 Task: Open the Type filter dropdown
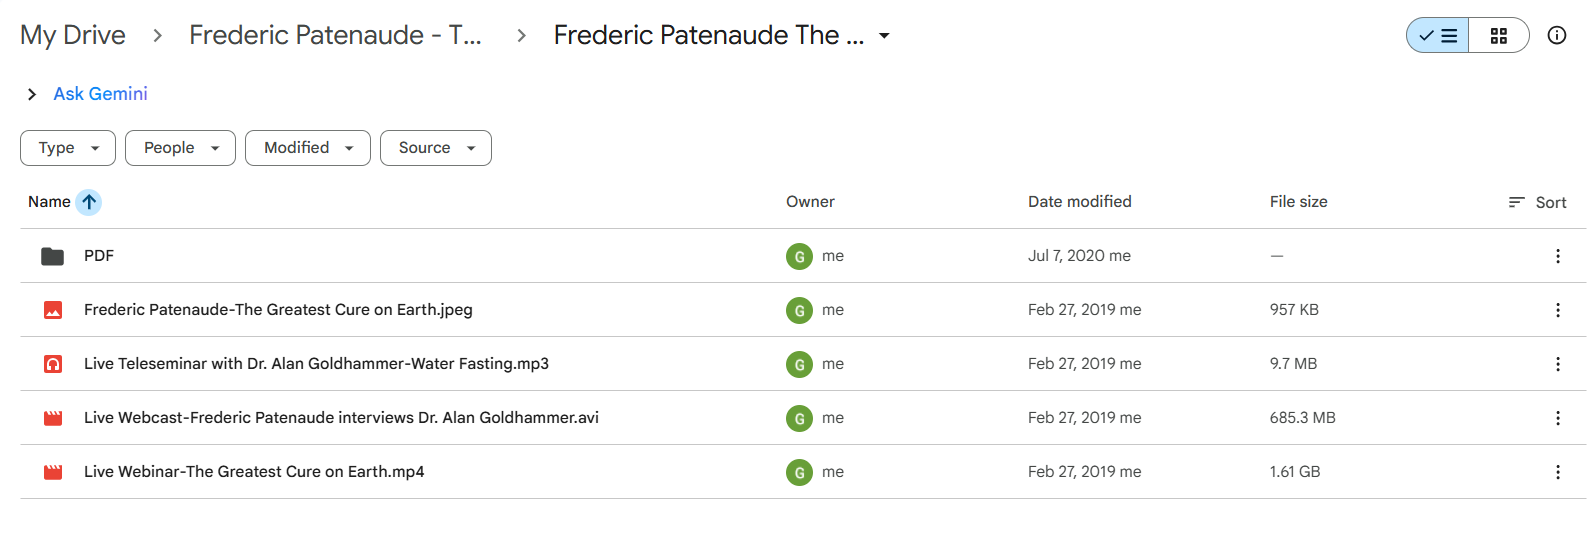point(68,148)
